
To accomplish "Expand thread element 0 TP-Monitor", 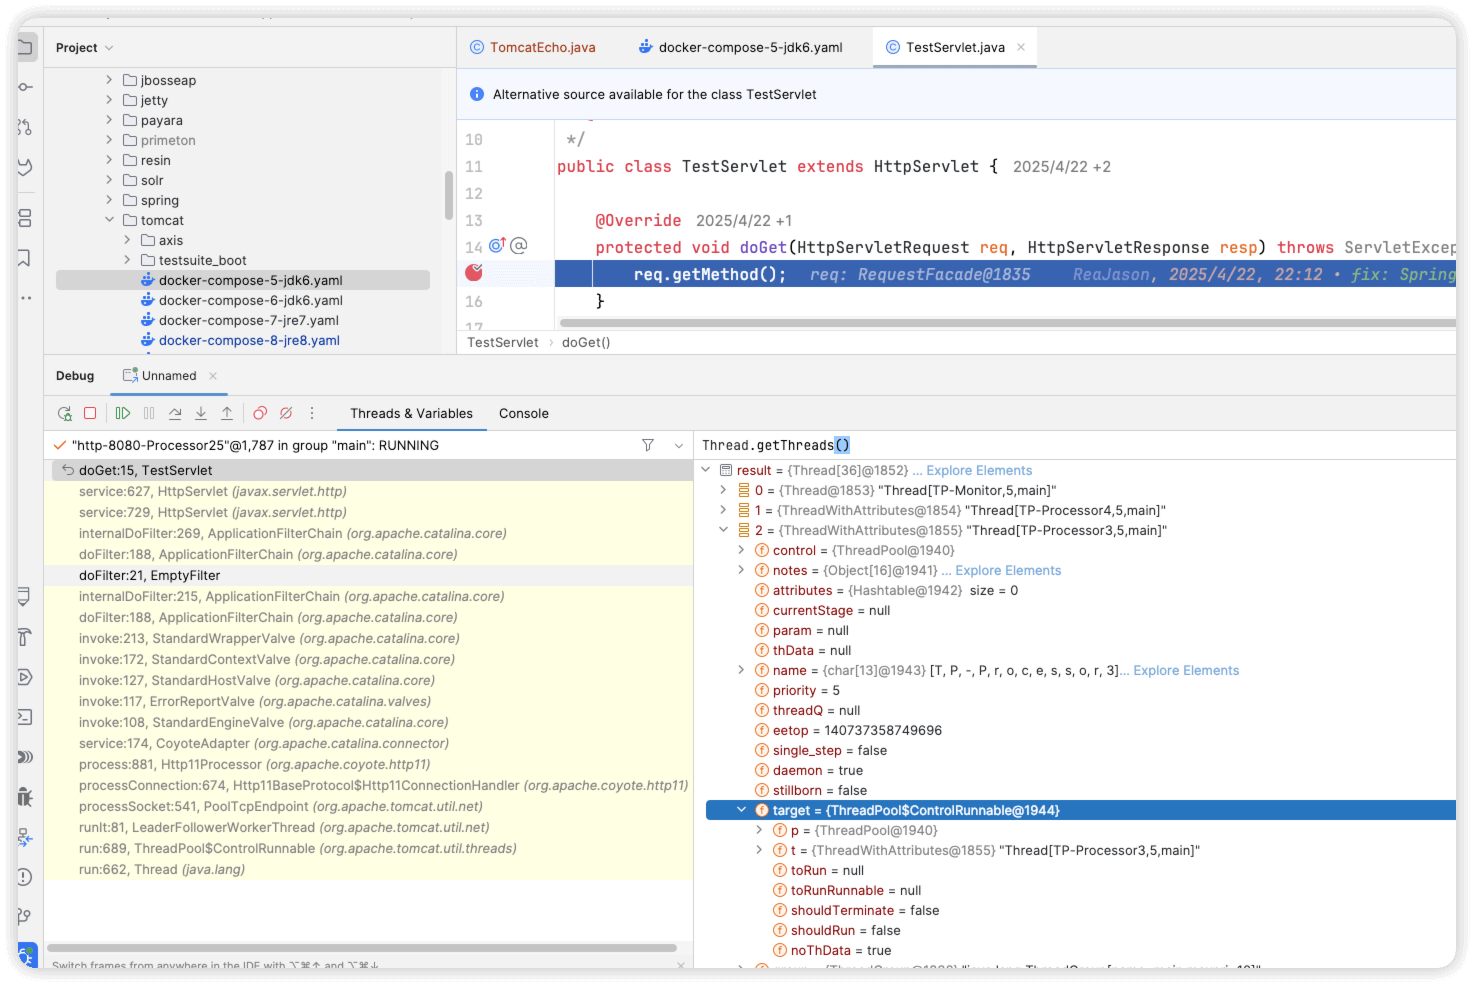I will coord(723,490).
